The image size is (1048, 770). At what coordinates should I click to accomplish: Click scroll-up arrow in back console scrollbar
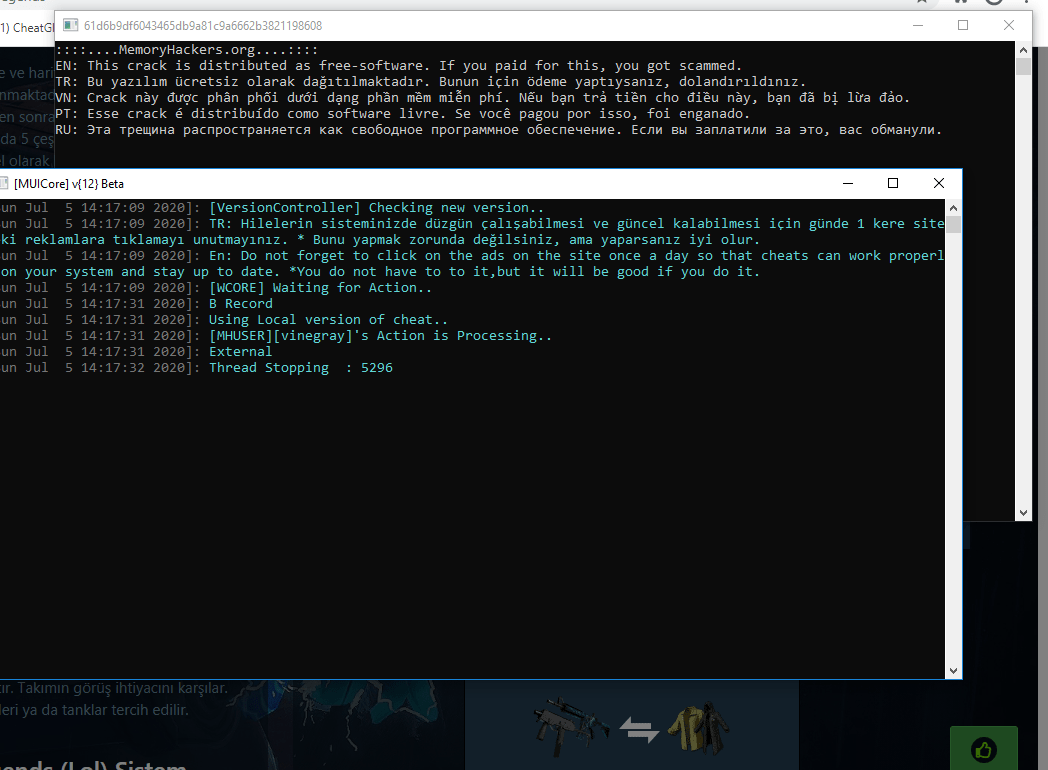[1023, 50]
